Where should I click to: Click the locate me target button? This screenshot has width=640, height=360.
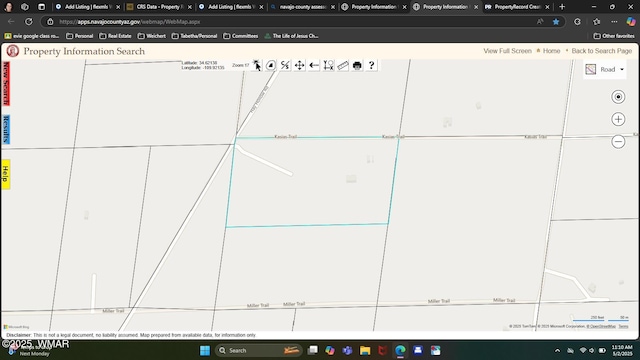click(x=618, y=97)
